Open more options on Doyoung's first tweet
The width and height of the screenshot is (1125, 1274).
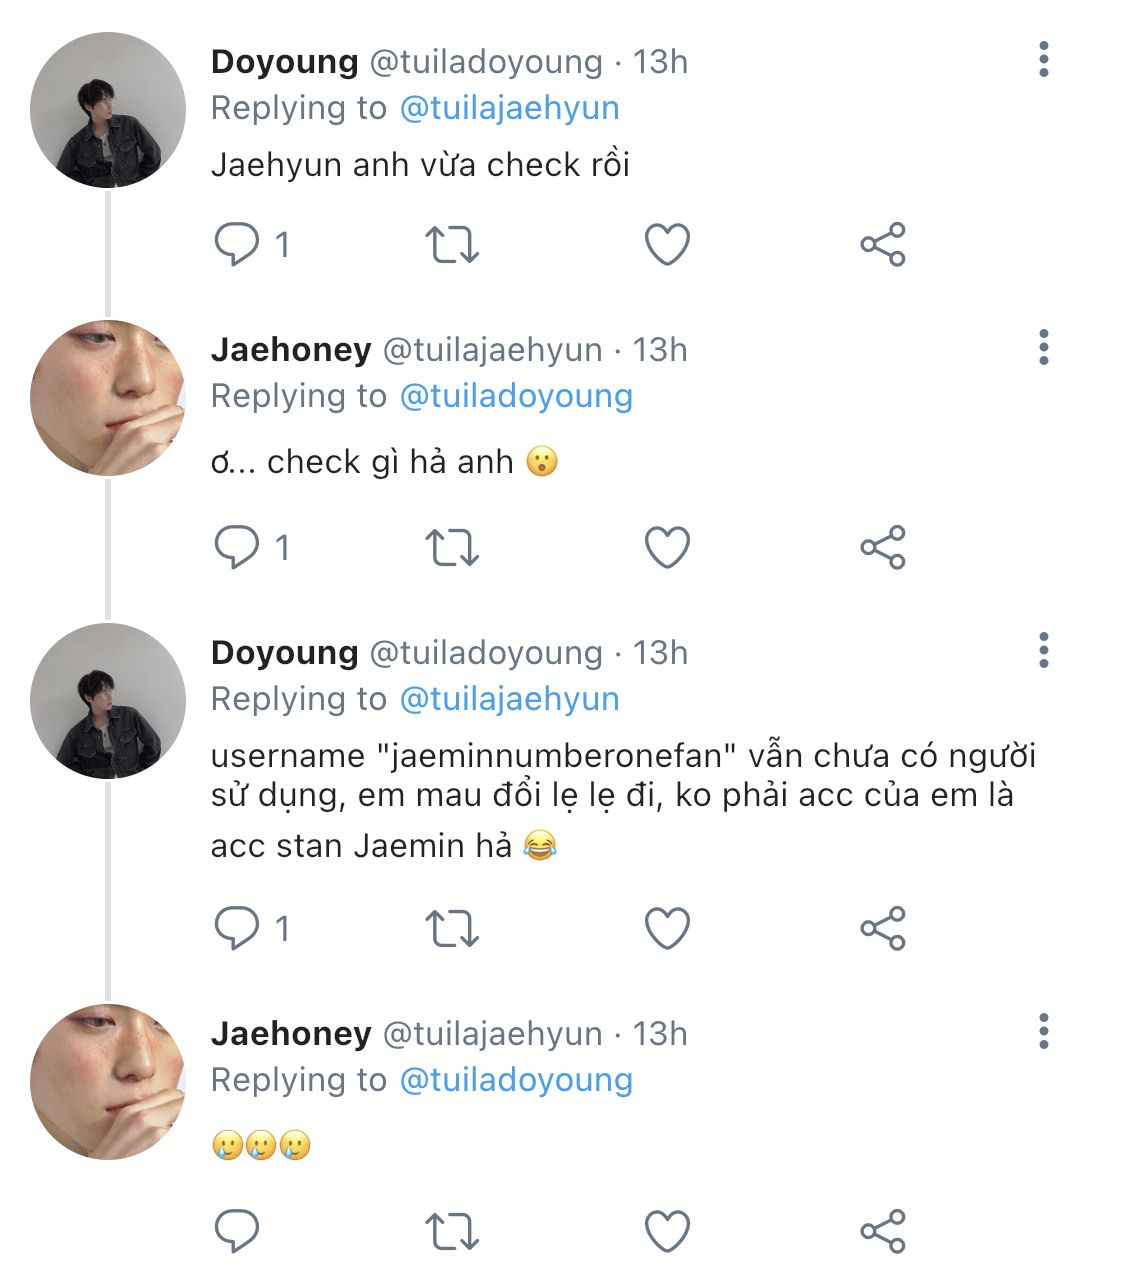1044,61
